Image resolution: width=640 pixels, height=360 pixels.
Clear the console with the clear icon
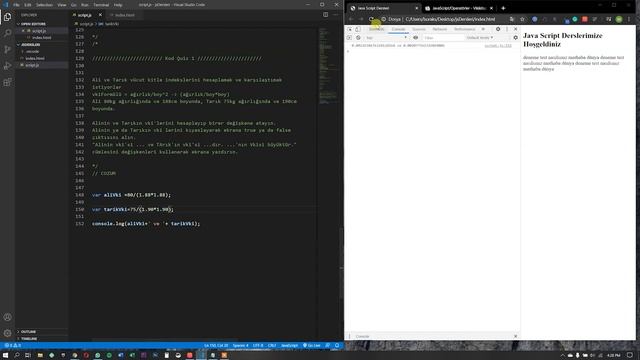(x=358, y=38)
